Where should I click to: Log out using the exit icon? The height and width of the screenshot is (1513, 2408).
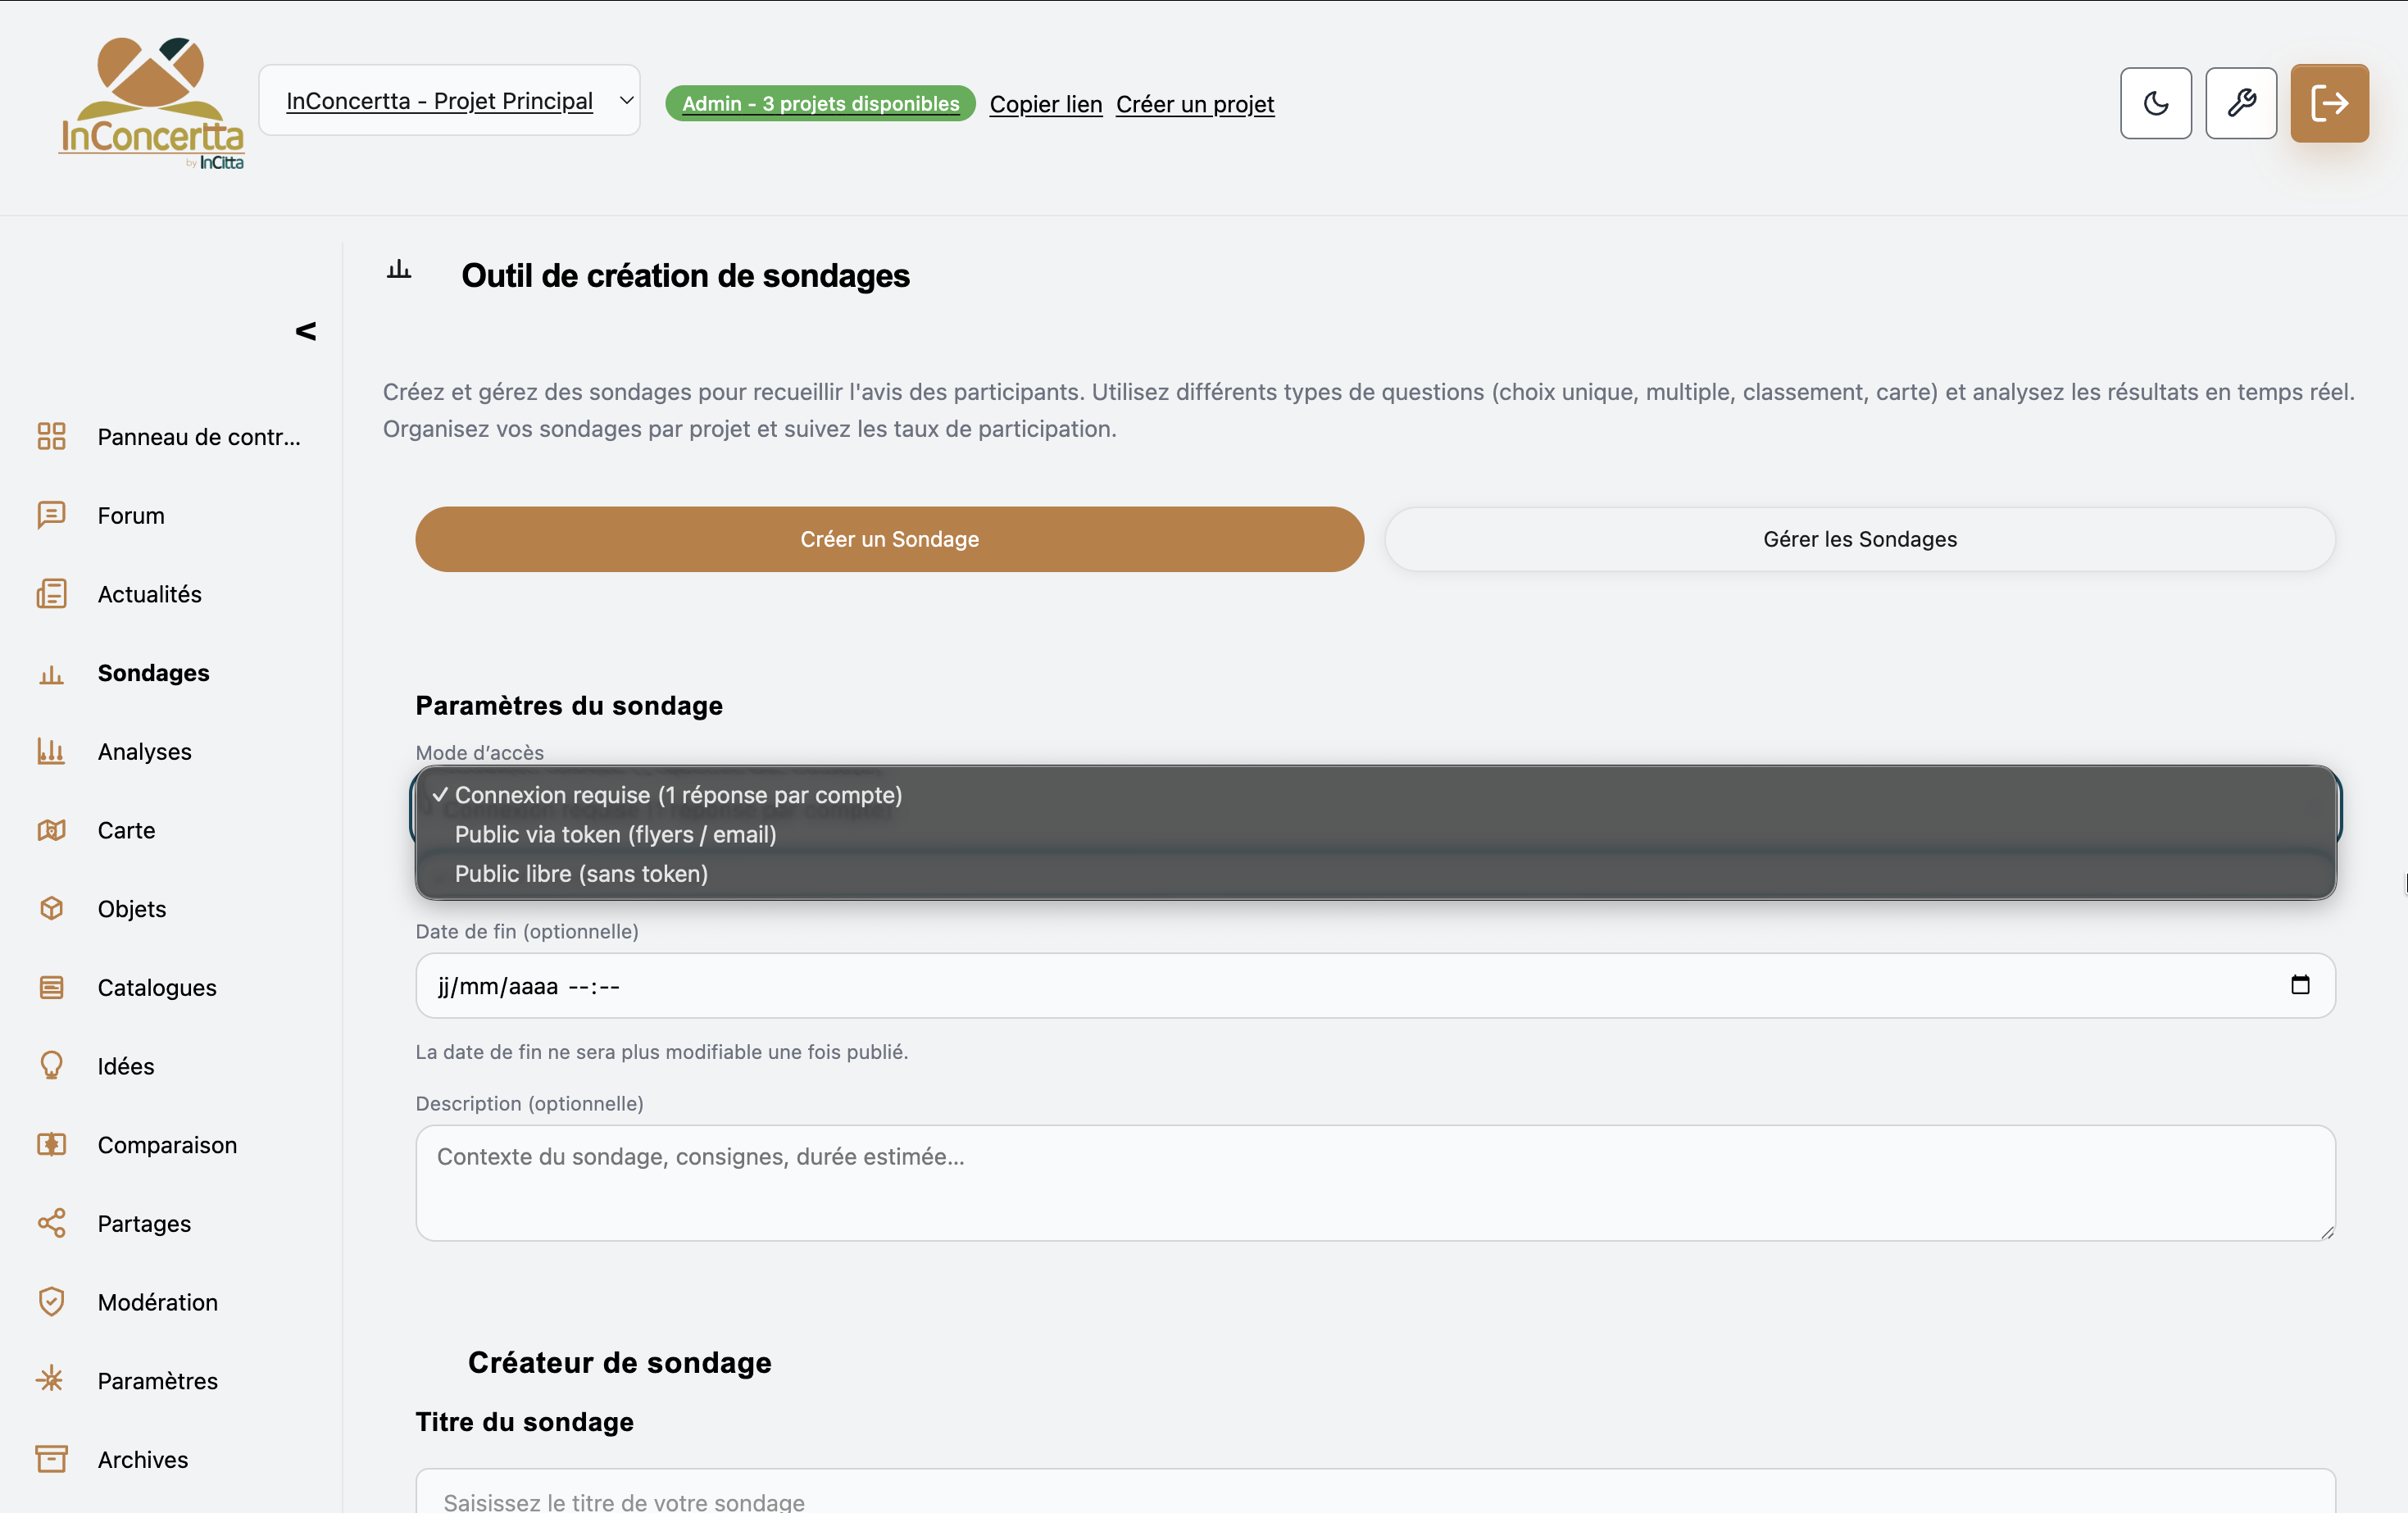click(2329, 103)
